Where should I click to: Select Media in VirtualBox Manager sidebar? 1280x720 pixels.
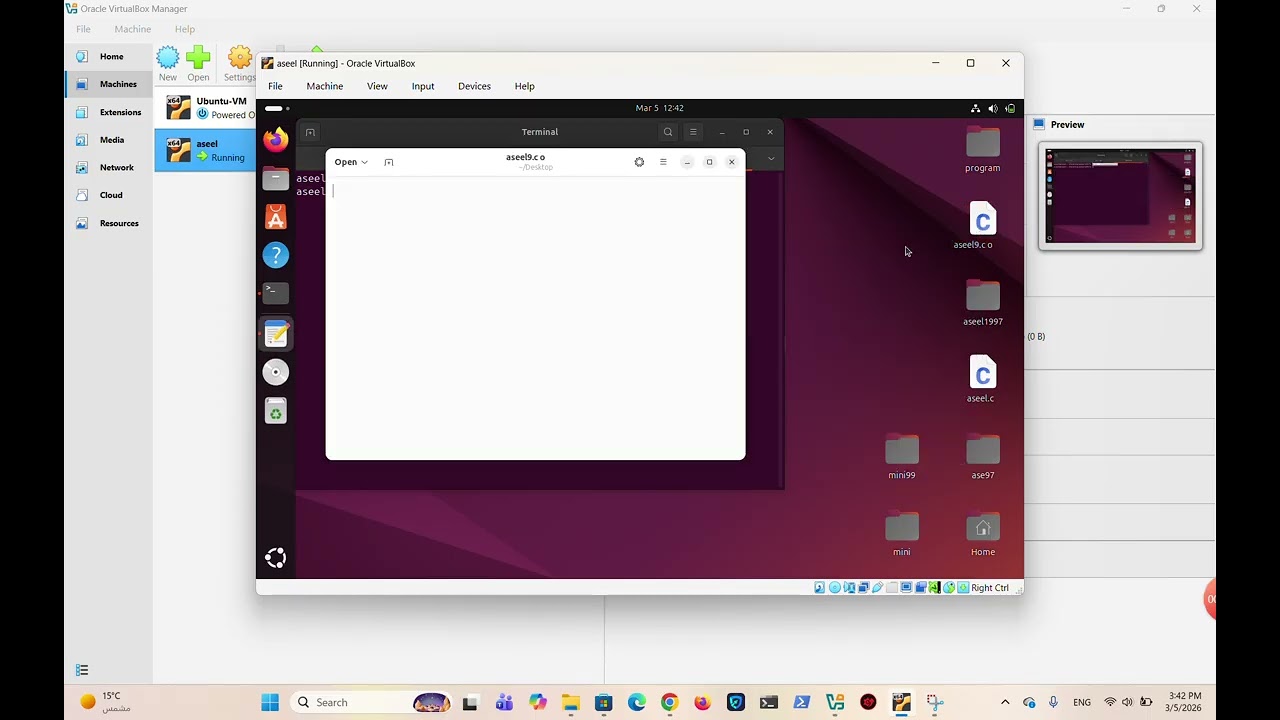pyautogui.click(x=109, y=140)
